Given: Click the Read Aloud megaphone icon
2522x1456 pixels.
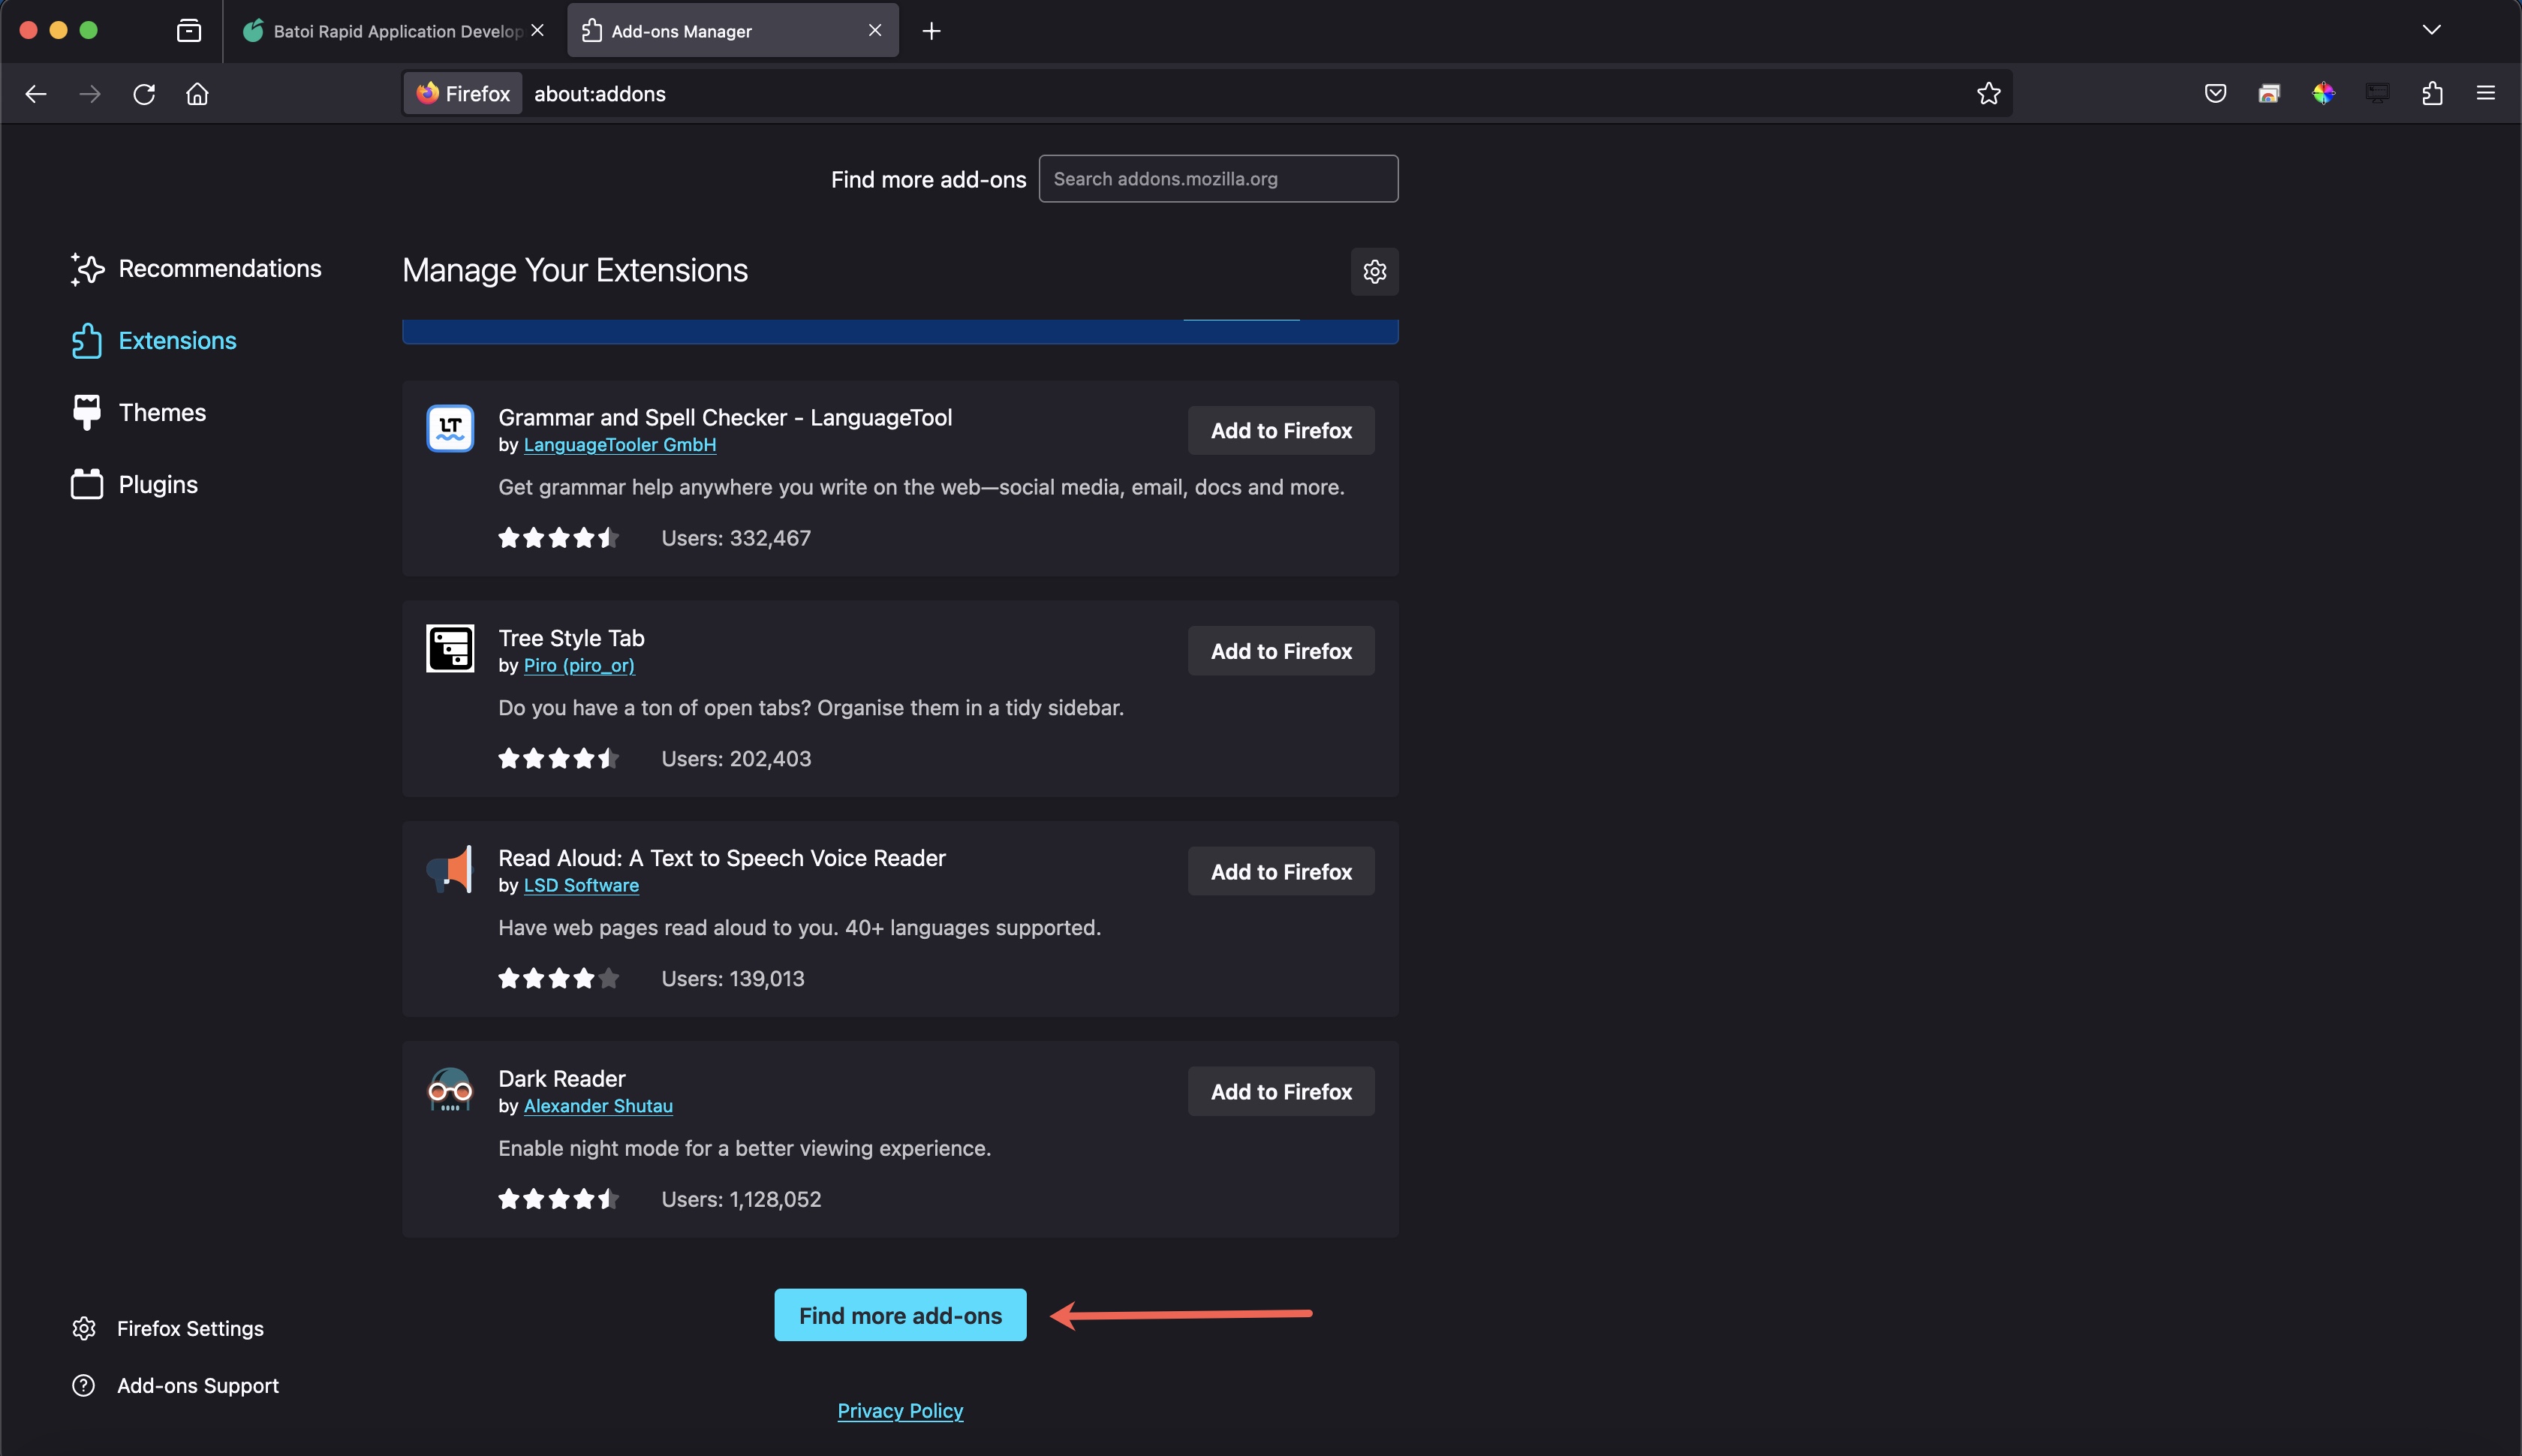Looking at the screenshot, I should [x=450, y=869].
